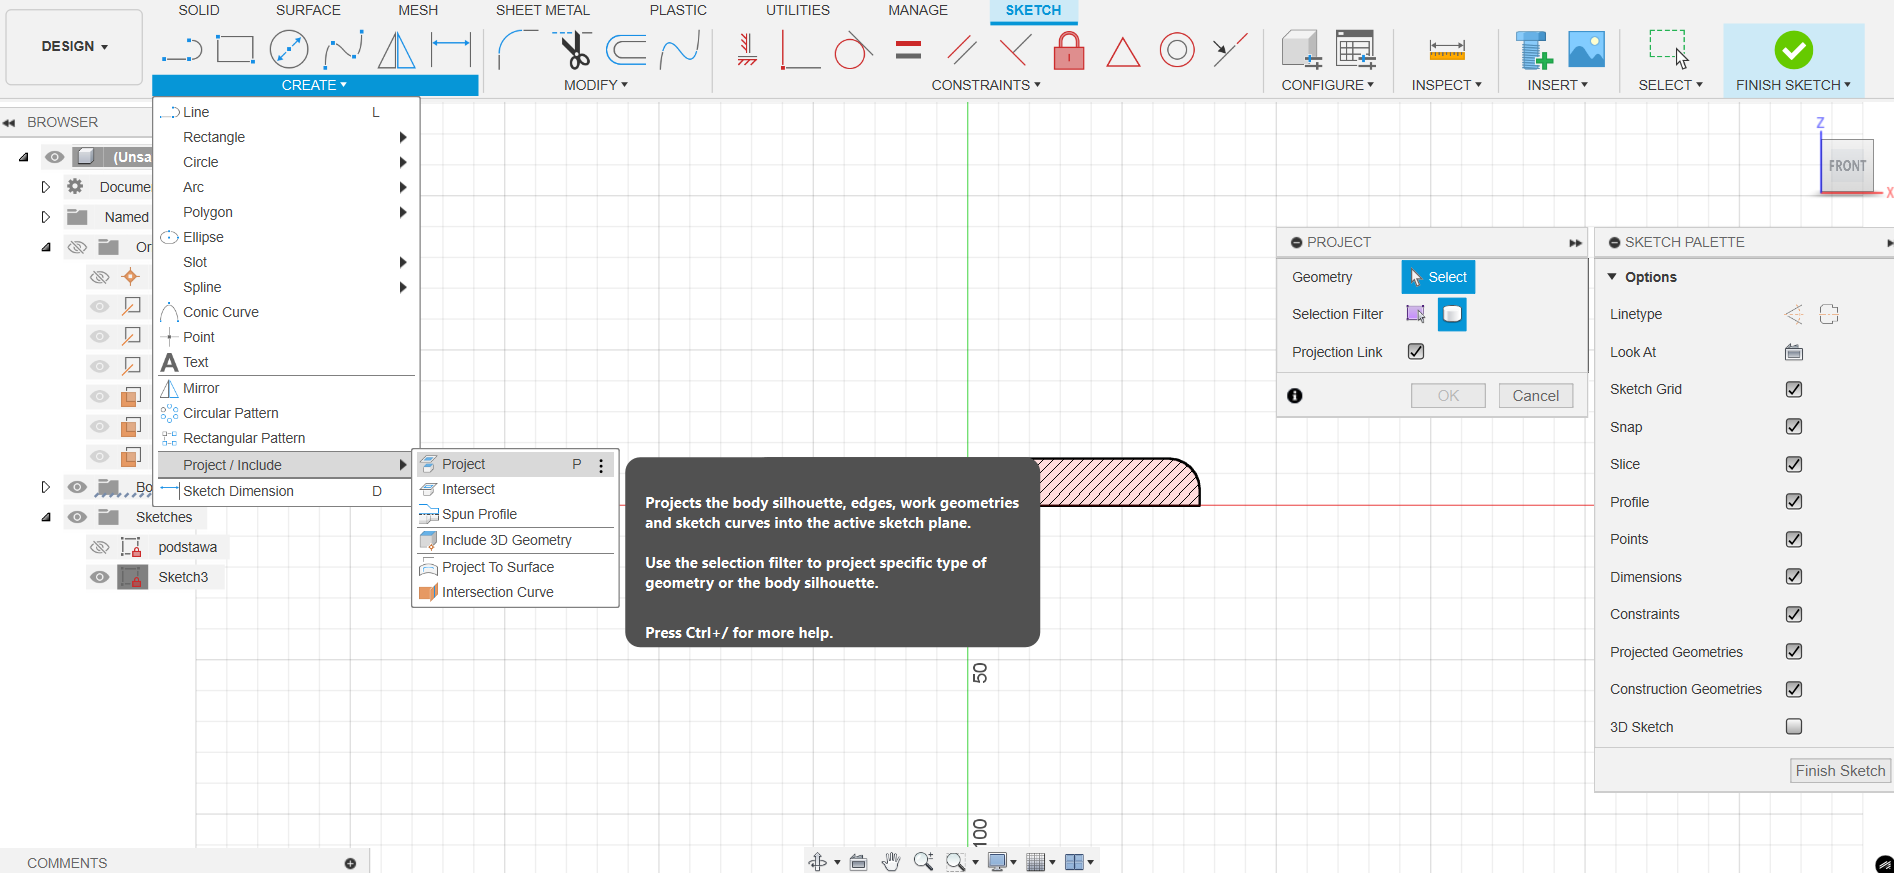
Task: Switch to the SHEET METAL tab
Action: [543, 10]
